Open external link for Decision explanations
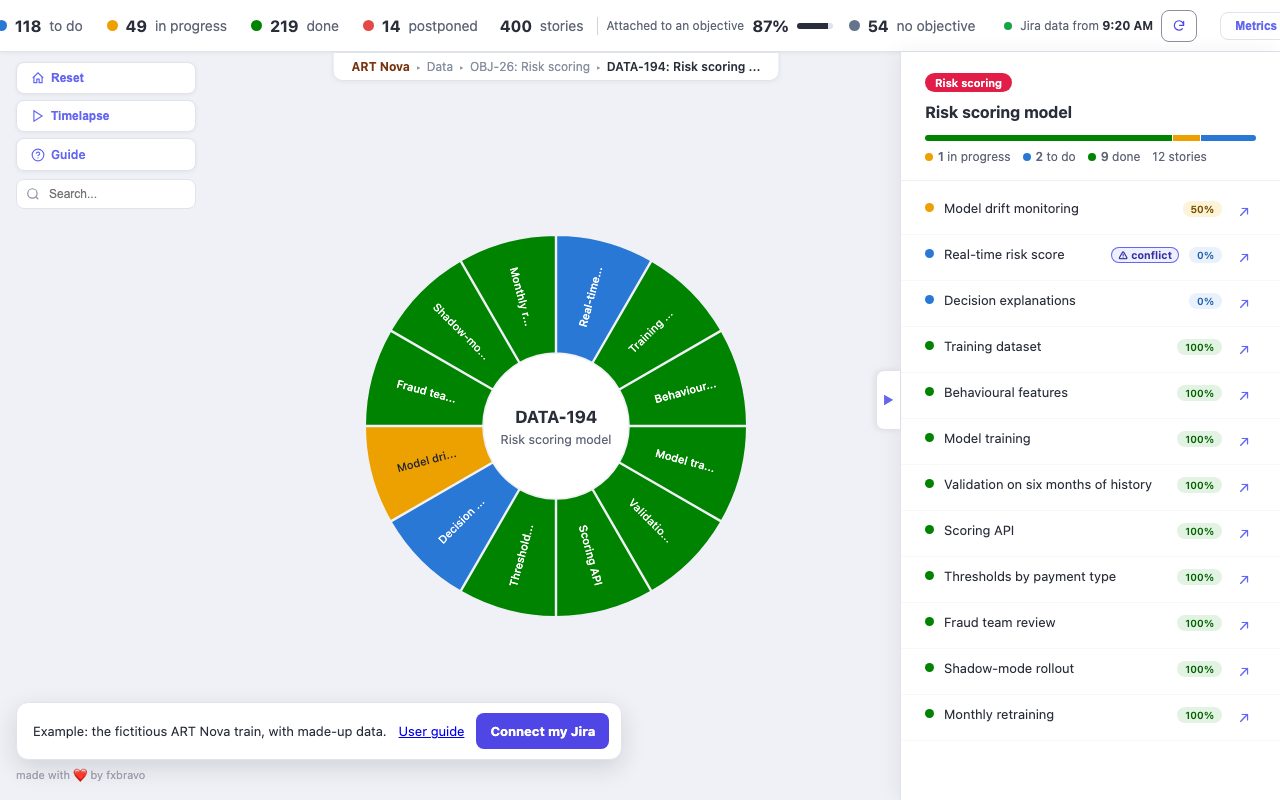This screenshot has width=1280, height=800. 1244,303
